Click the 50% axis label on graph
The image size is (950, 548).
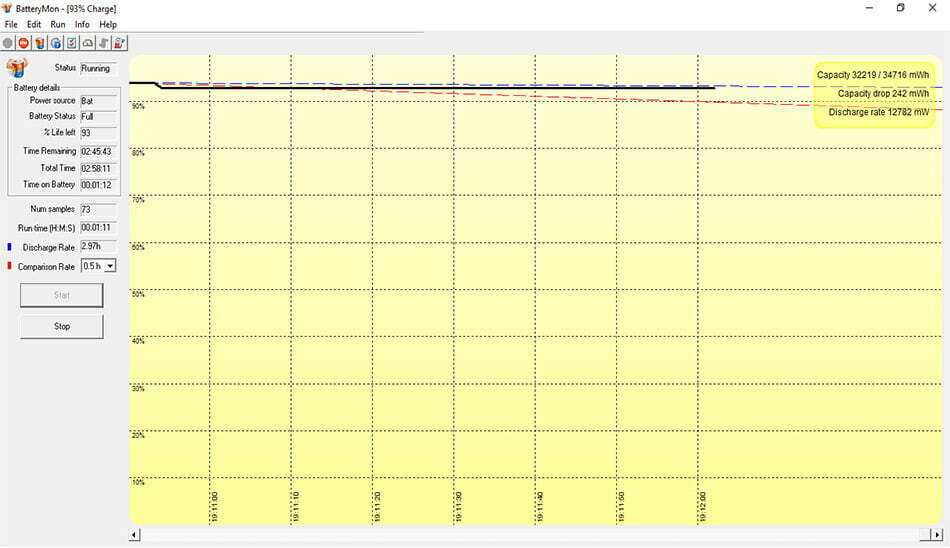[x=138, y=294]
